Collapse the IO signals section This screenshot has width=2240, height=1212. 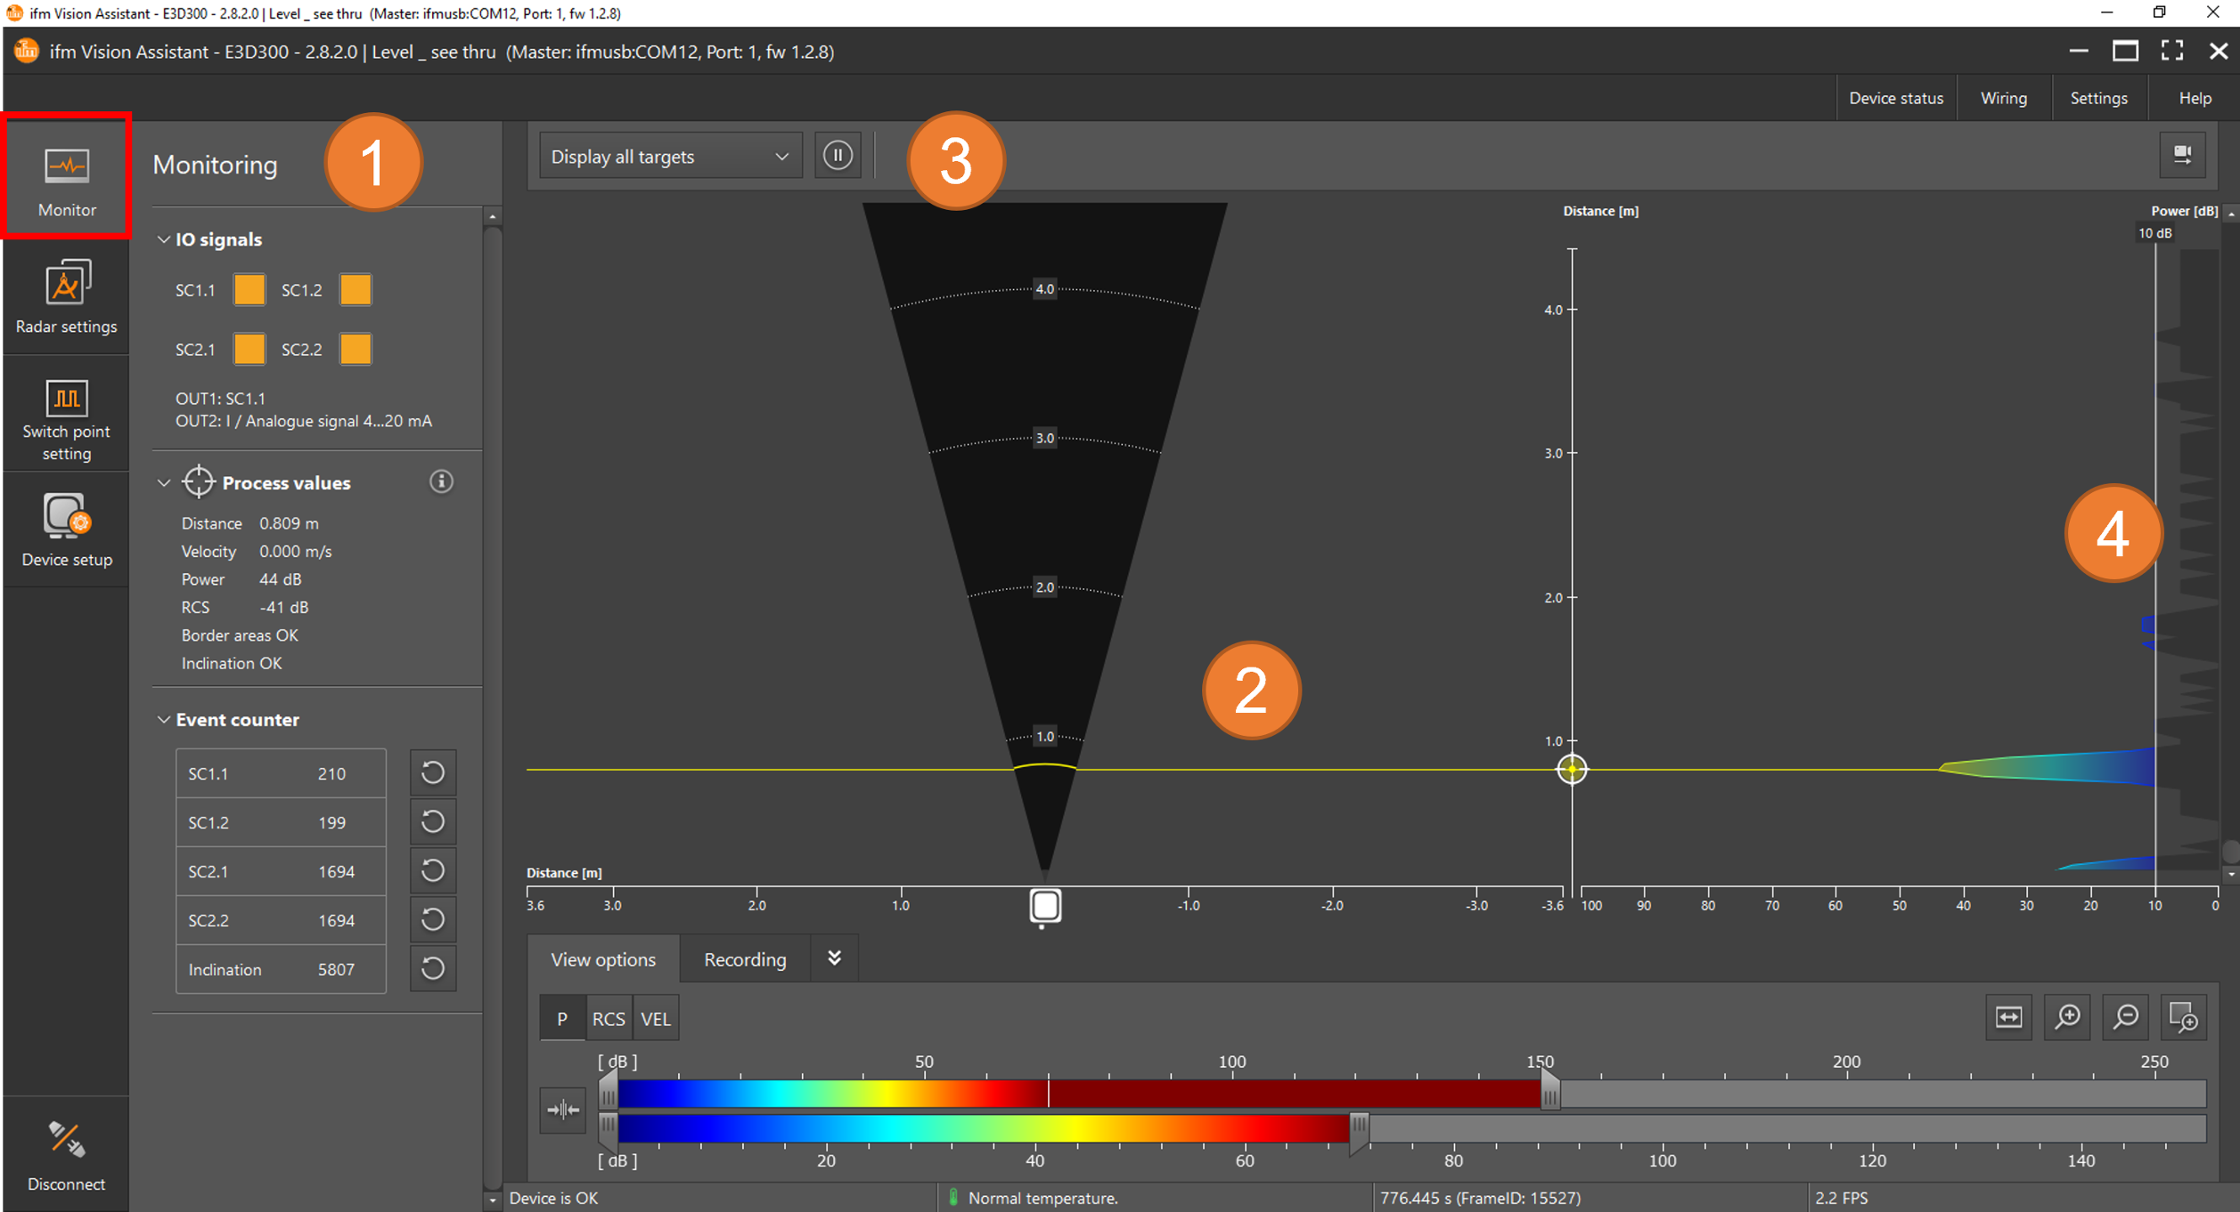click(165, 239)
